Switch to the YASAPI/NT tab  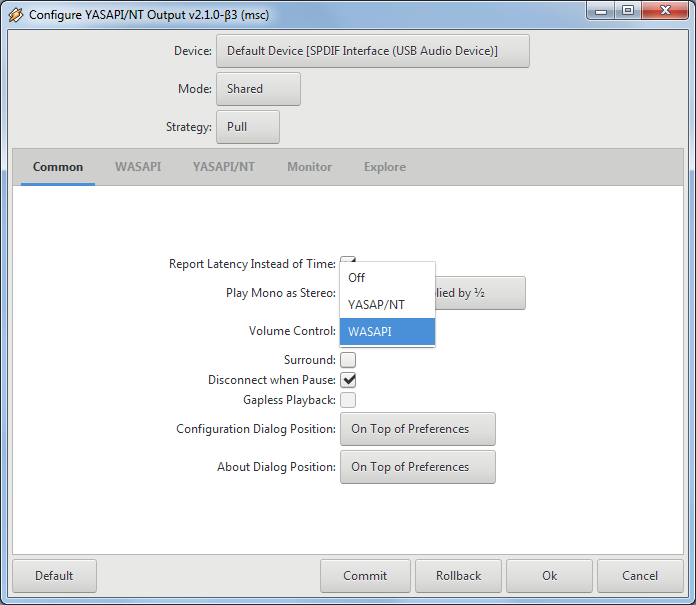[224, 167]
